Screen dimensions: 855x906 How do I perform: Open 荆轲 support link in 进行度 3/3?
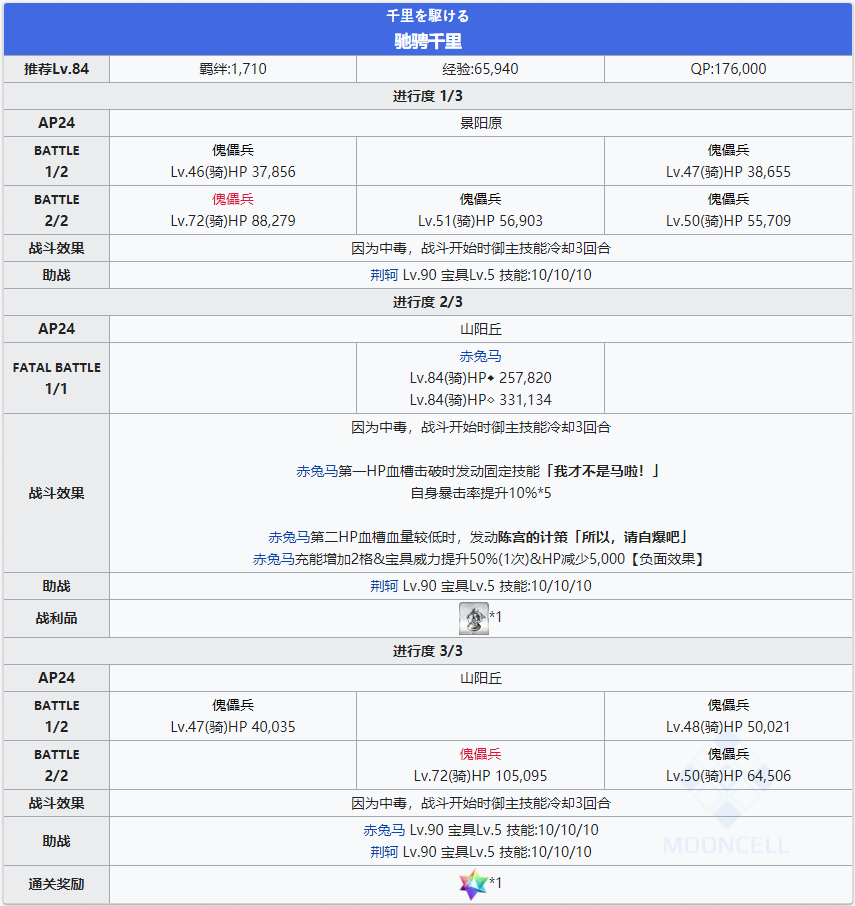pyautogui.click(x=384, y=852)
